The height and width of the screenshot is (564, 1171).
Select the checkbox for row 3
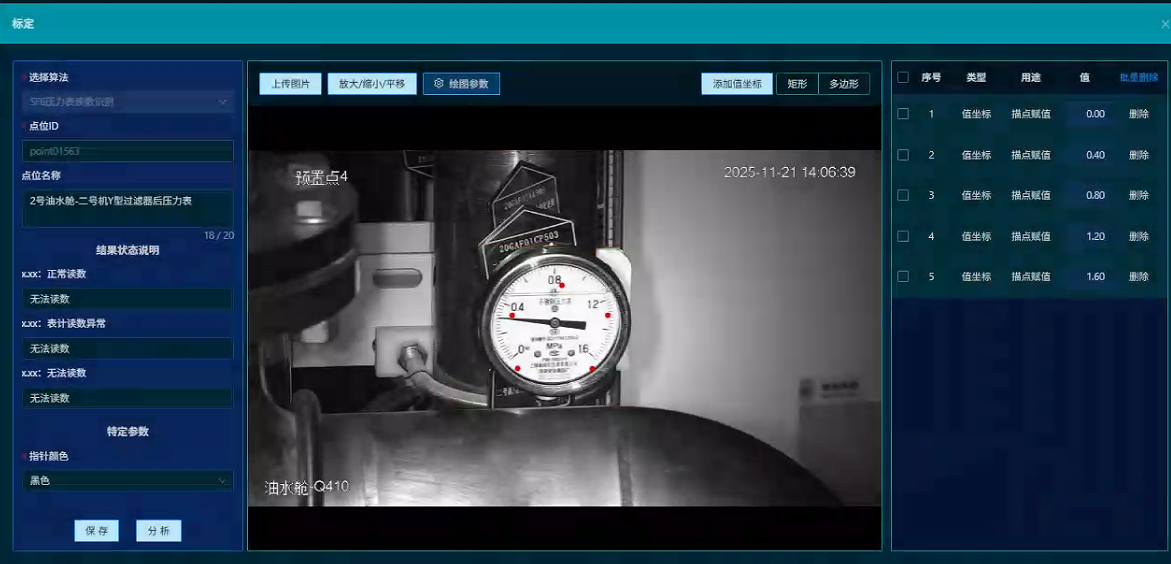click(903, 195)
